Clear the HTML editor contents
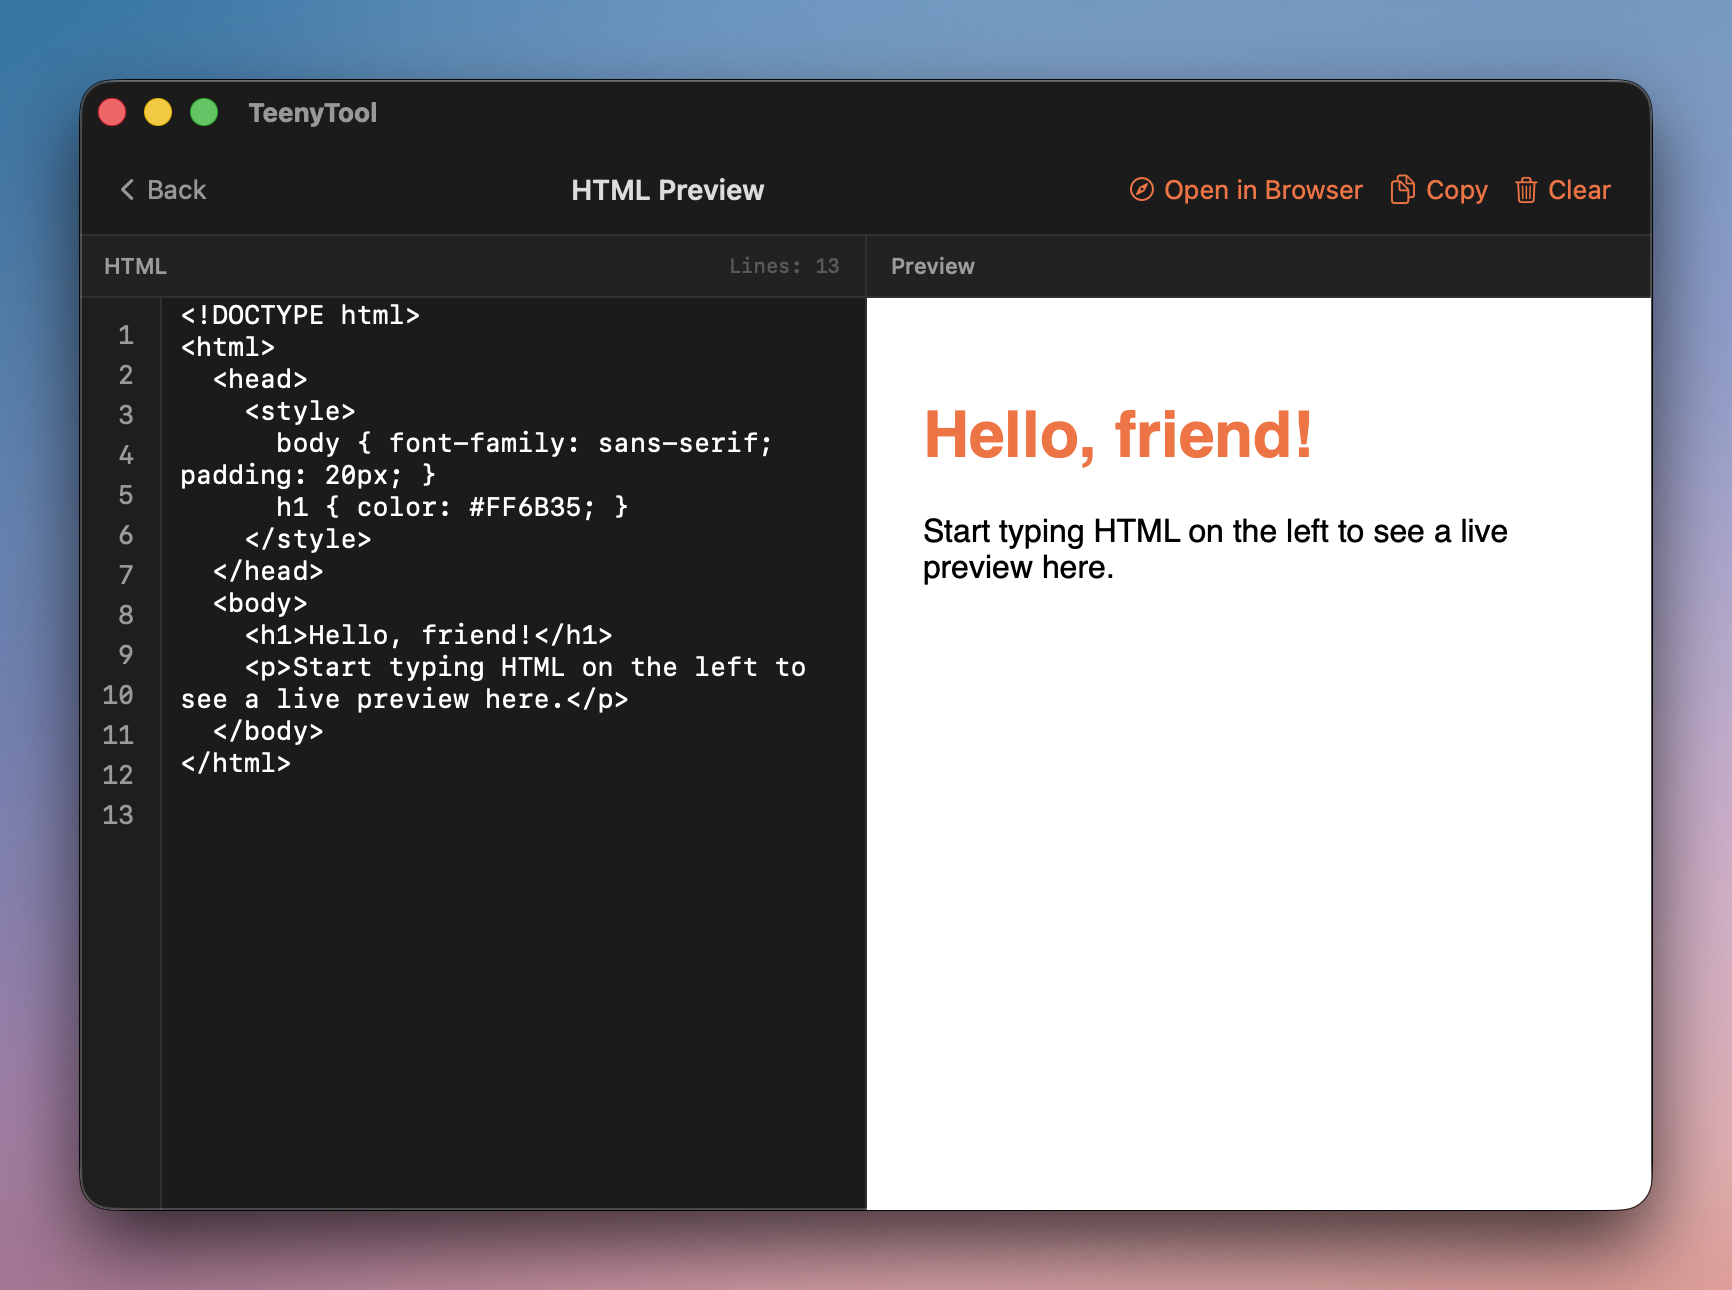Screen dimensions: 1732x1290 pyautogui.click(x=1580, y=190)
